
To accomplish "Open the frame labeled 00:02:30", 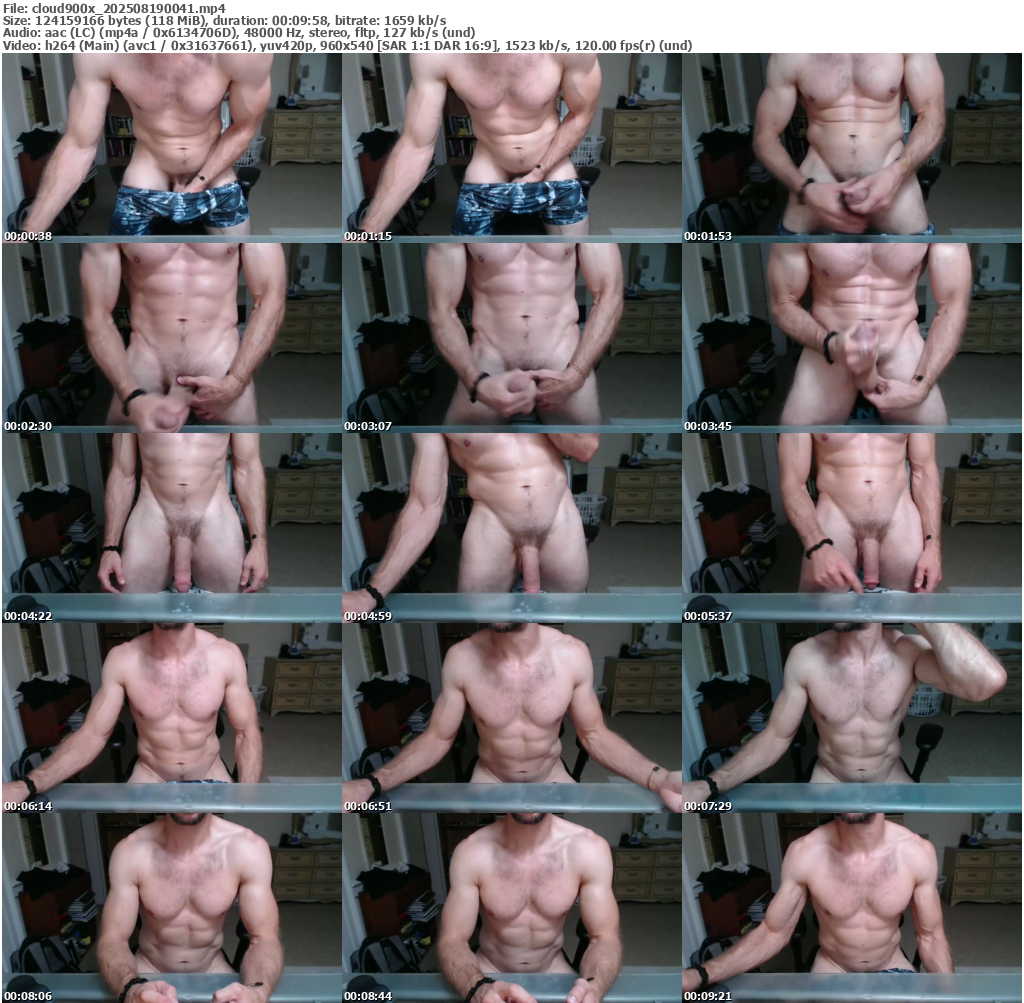I will pos(172,338).
